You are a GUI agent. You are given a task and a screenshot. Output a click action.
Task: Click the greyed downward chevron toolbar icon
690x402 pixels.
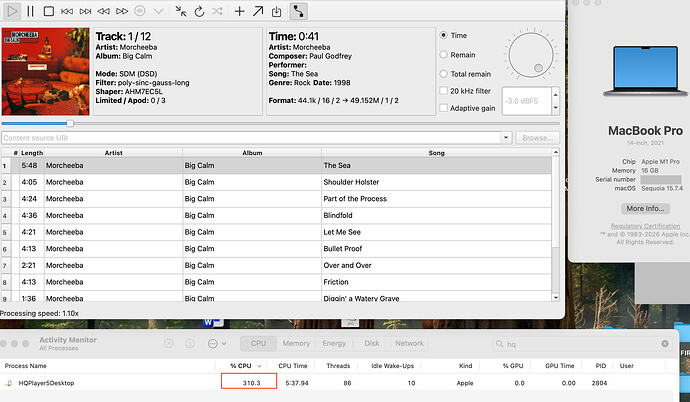(x=158, y=11)
